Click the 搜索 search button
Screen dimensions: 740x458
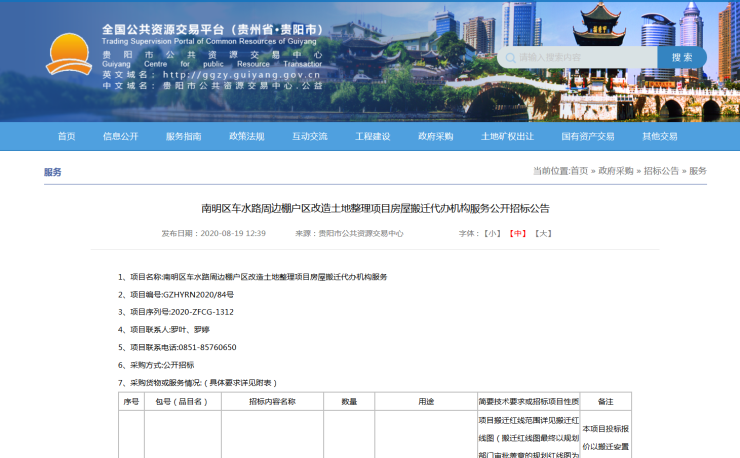(x=682, y=57)
